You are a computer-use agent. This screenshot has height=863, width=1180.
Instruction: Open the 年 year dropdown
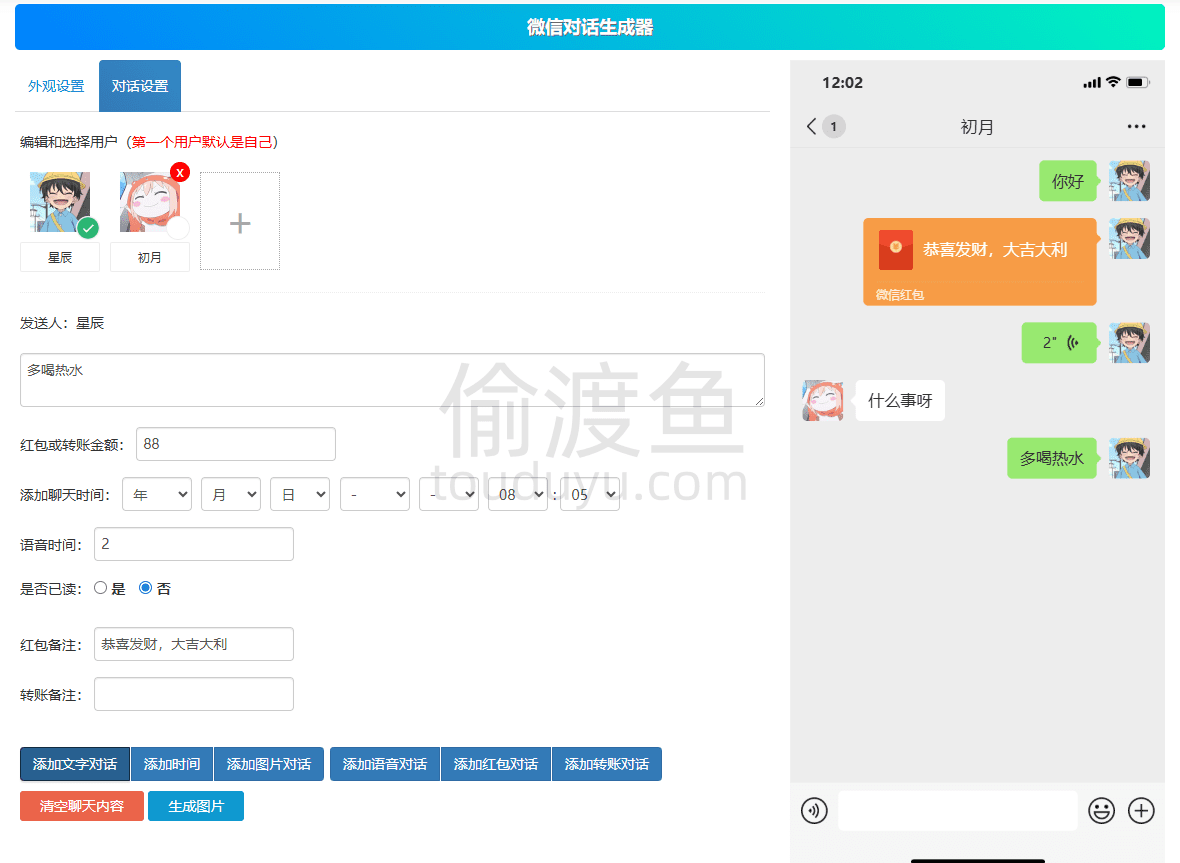[x=157, y=494]
